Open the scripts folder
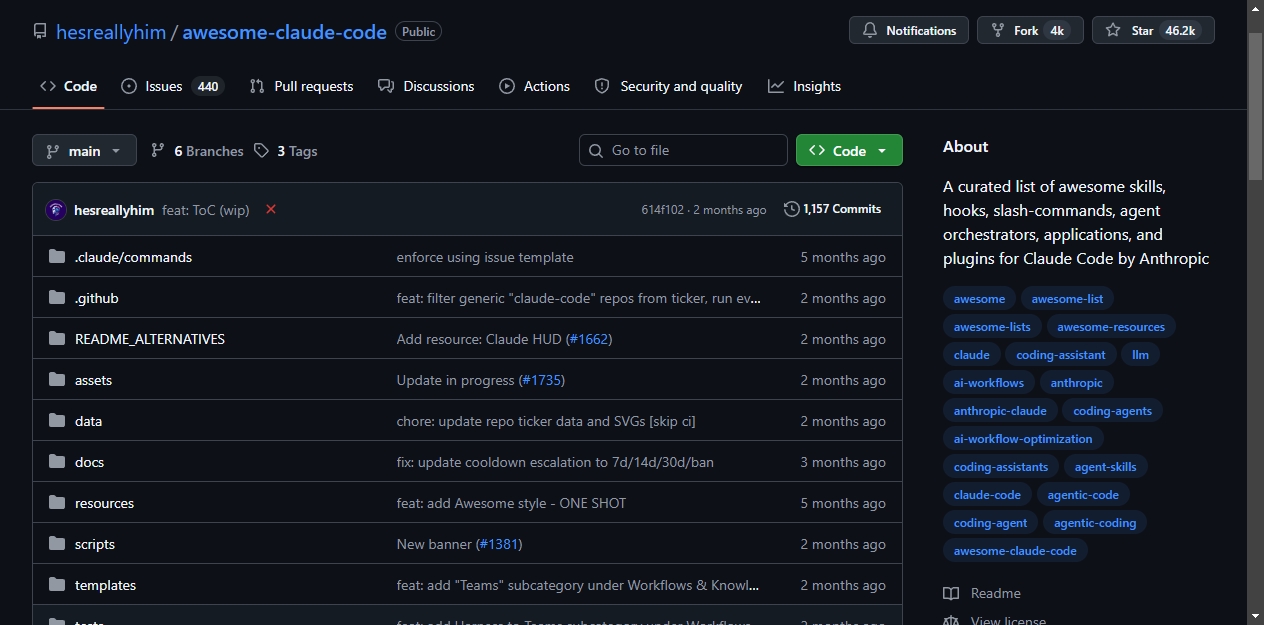Image resolution: width=1264 pixels, height=625 pixels. click(x=95, y=544)
